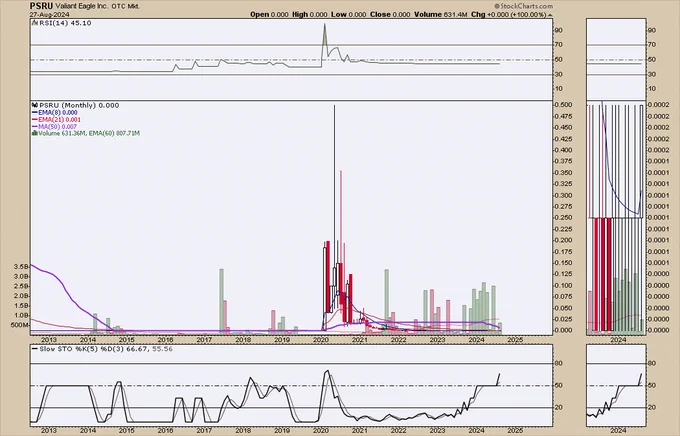Image resolution: width=680 pixels, height=436 pixels.
Task: Click the 80 level label on main Slow STO panel
Action: [559, 363]
